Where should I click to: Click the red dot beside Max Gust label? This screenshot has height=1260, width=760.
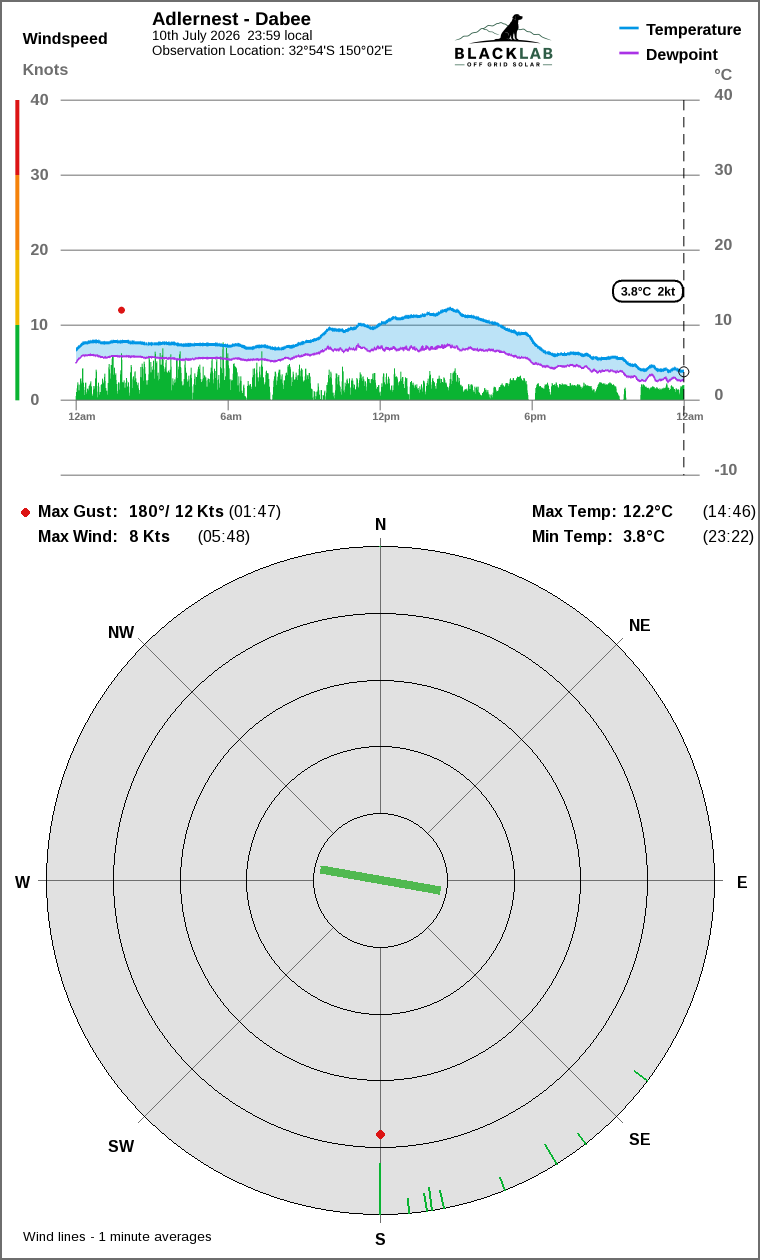[x=25, y=512]
